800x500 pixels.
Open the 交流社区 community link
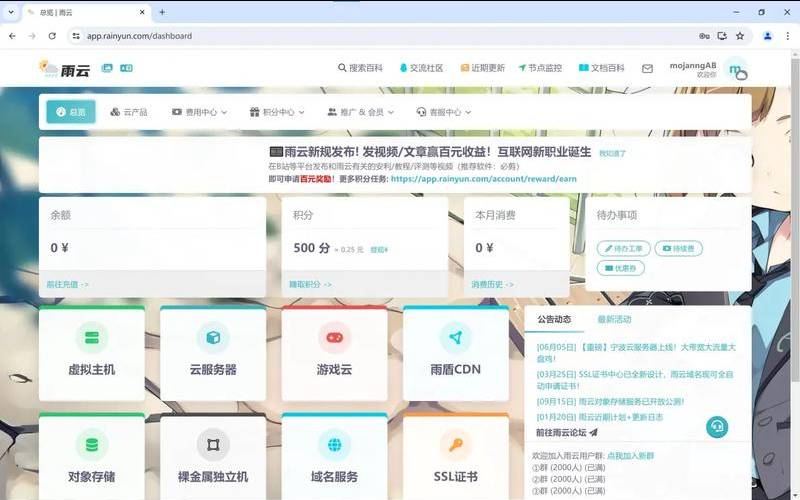(421, 68)
